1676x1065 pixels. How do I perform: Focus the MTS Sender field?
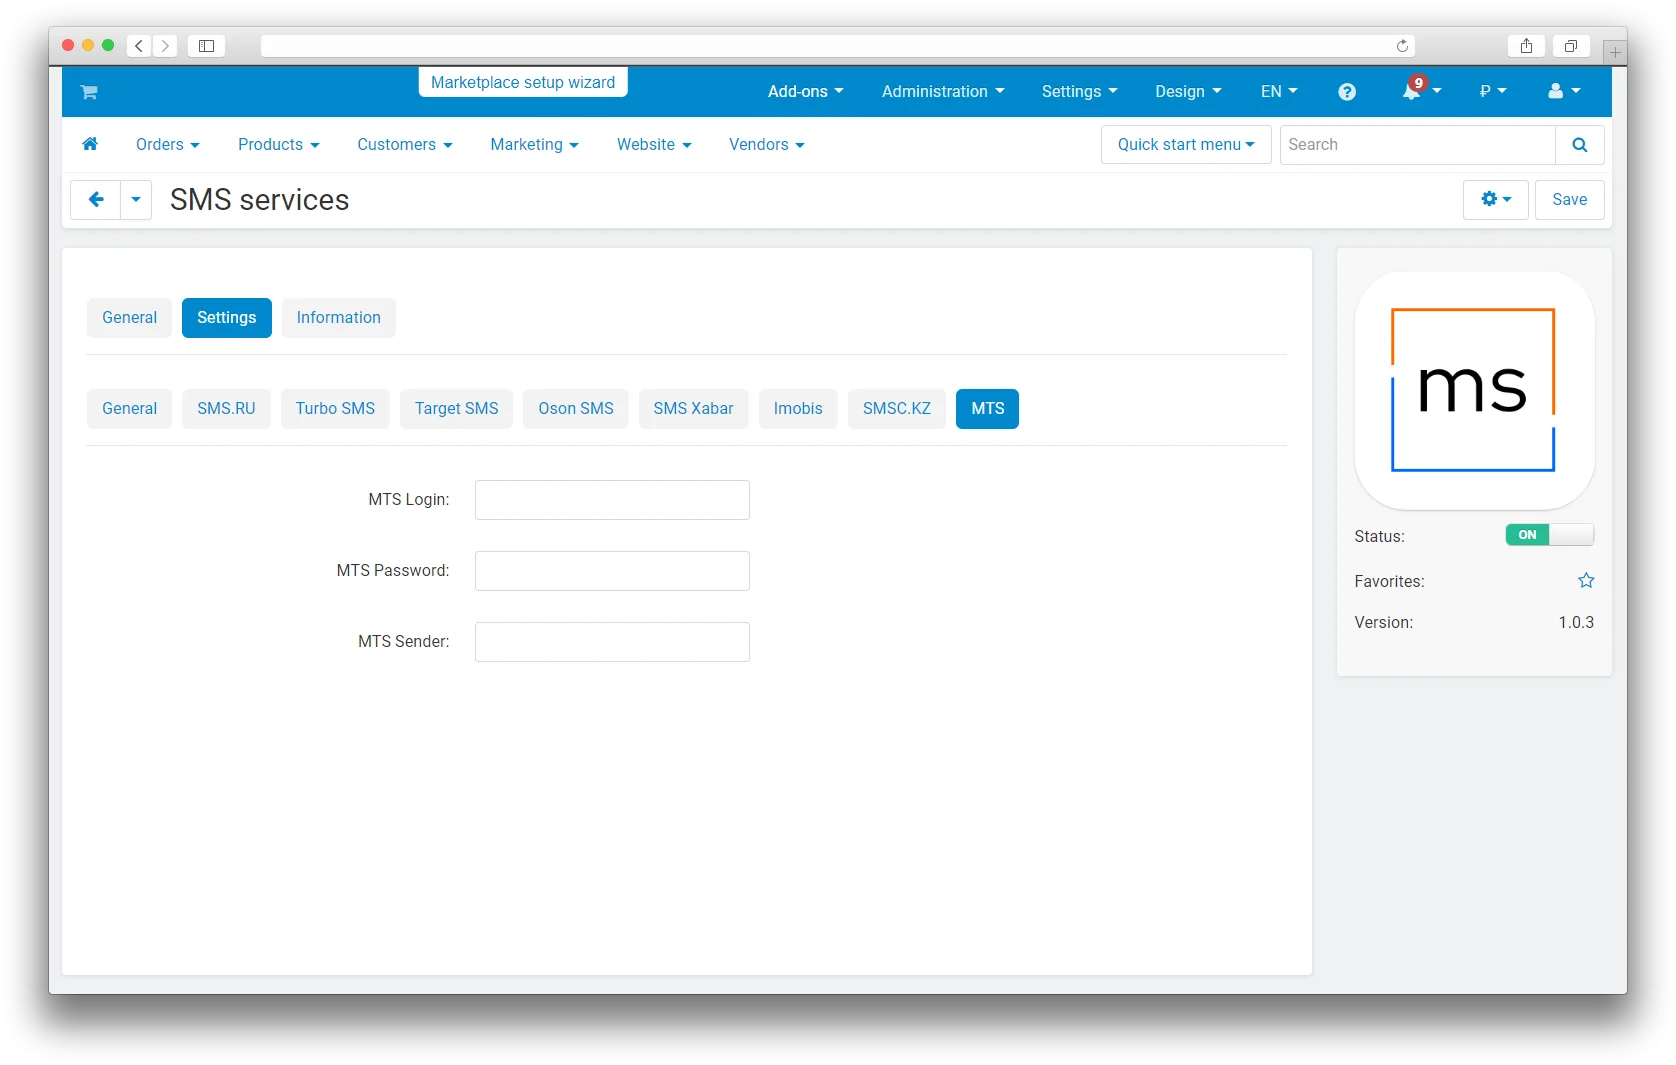[x=612, y=642]
